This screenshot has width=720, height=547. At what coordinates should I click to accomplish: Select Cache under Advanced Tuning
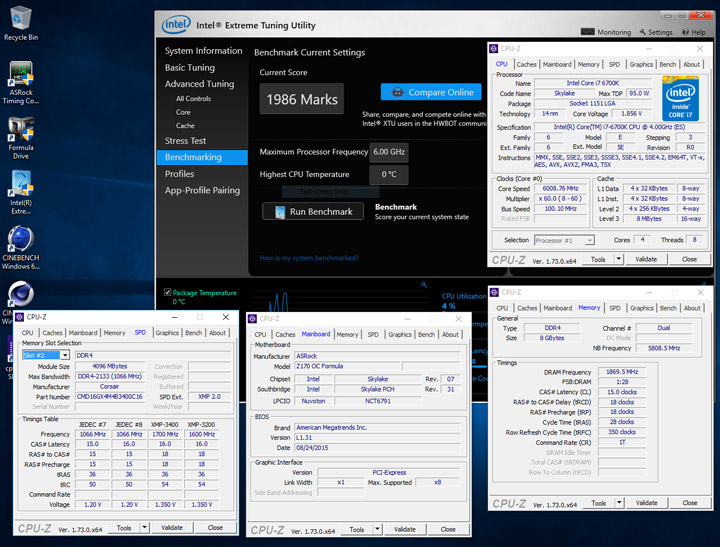185,125
